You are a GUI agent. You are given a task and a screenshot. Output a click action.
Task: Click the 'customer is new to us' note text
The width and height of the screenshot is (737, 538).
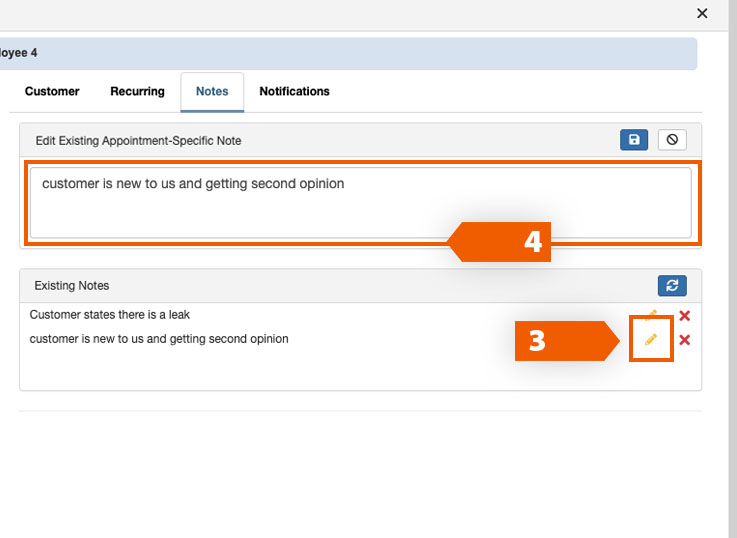(159, 339)
